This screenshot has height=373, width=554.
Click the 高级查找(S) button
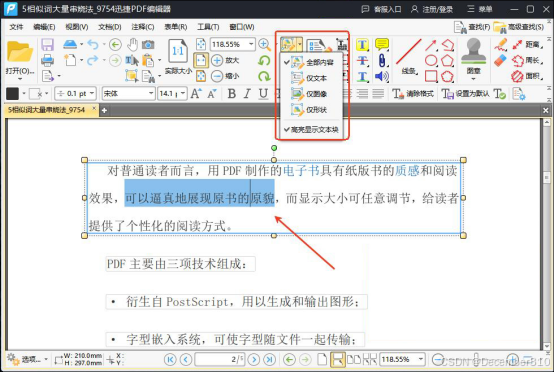[518, 27]
